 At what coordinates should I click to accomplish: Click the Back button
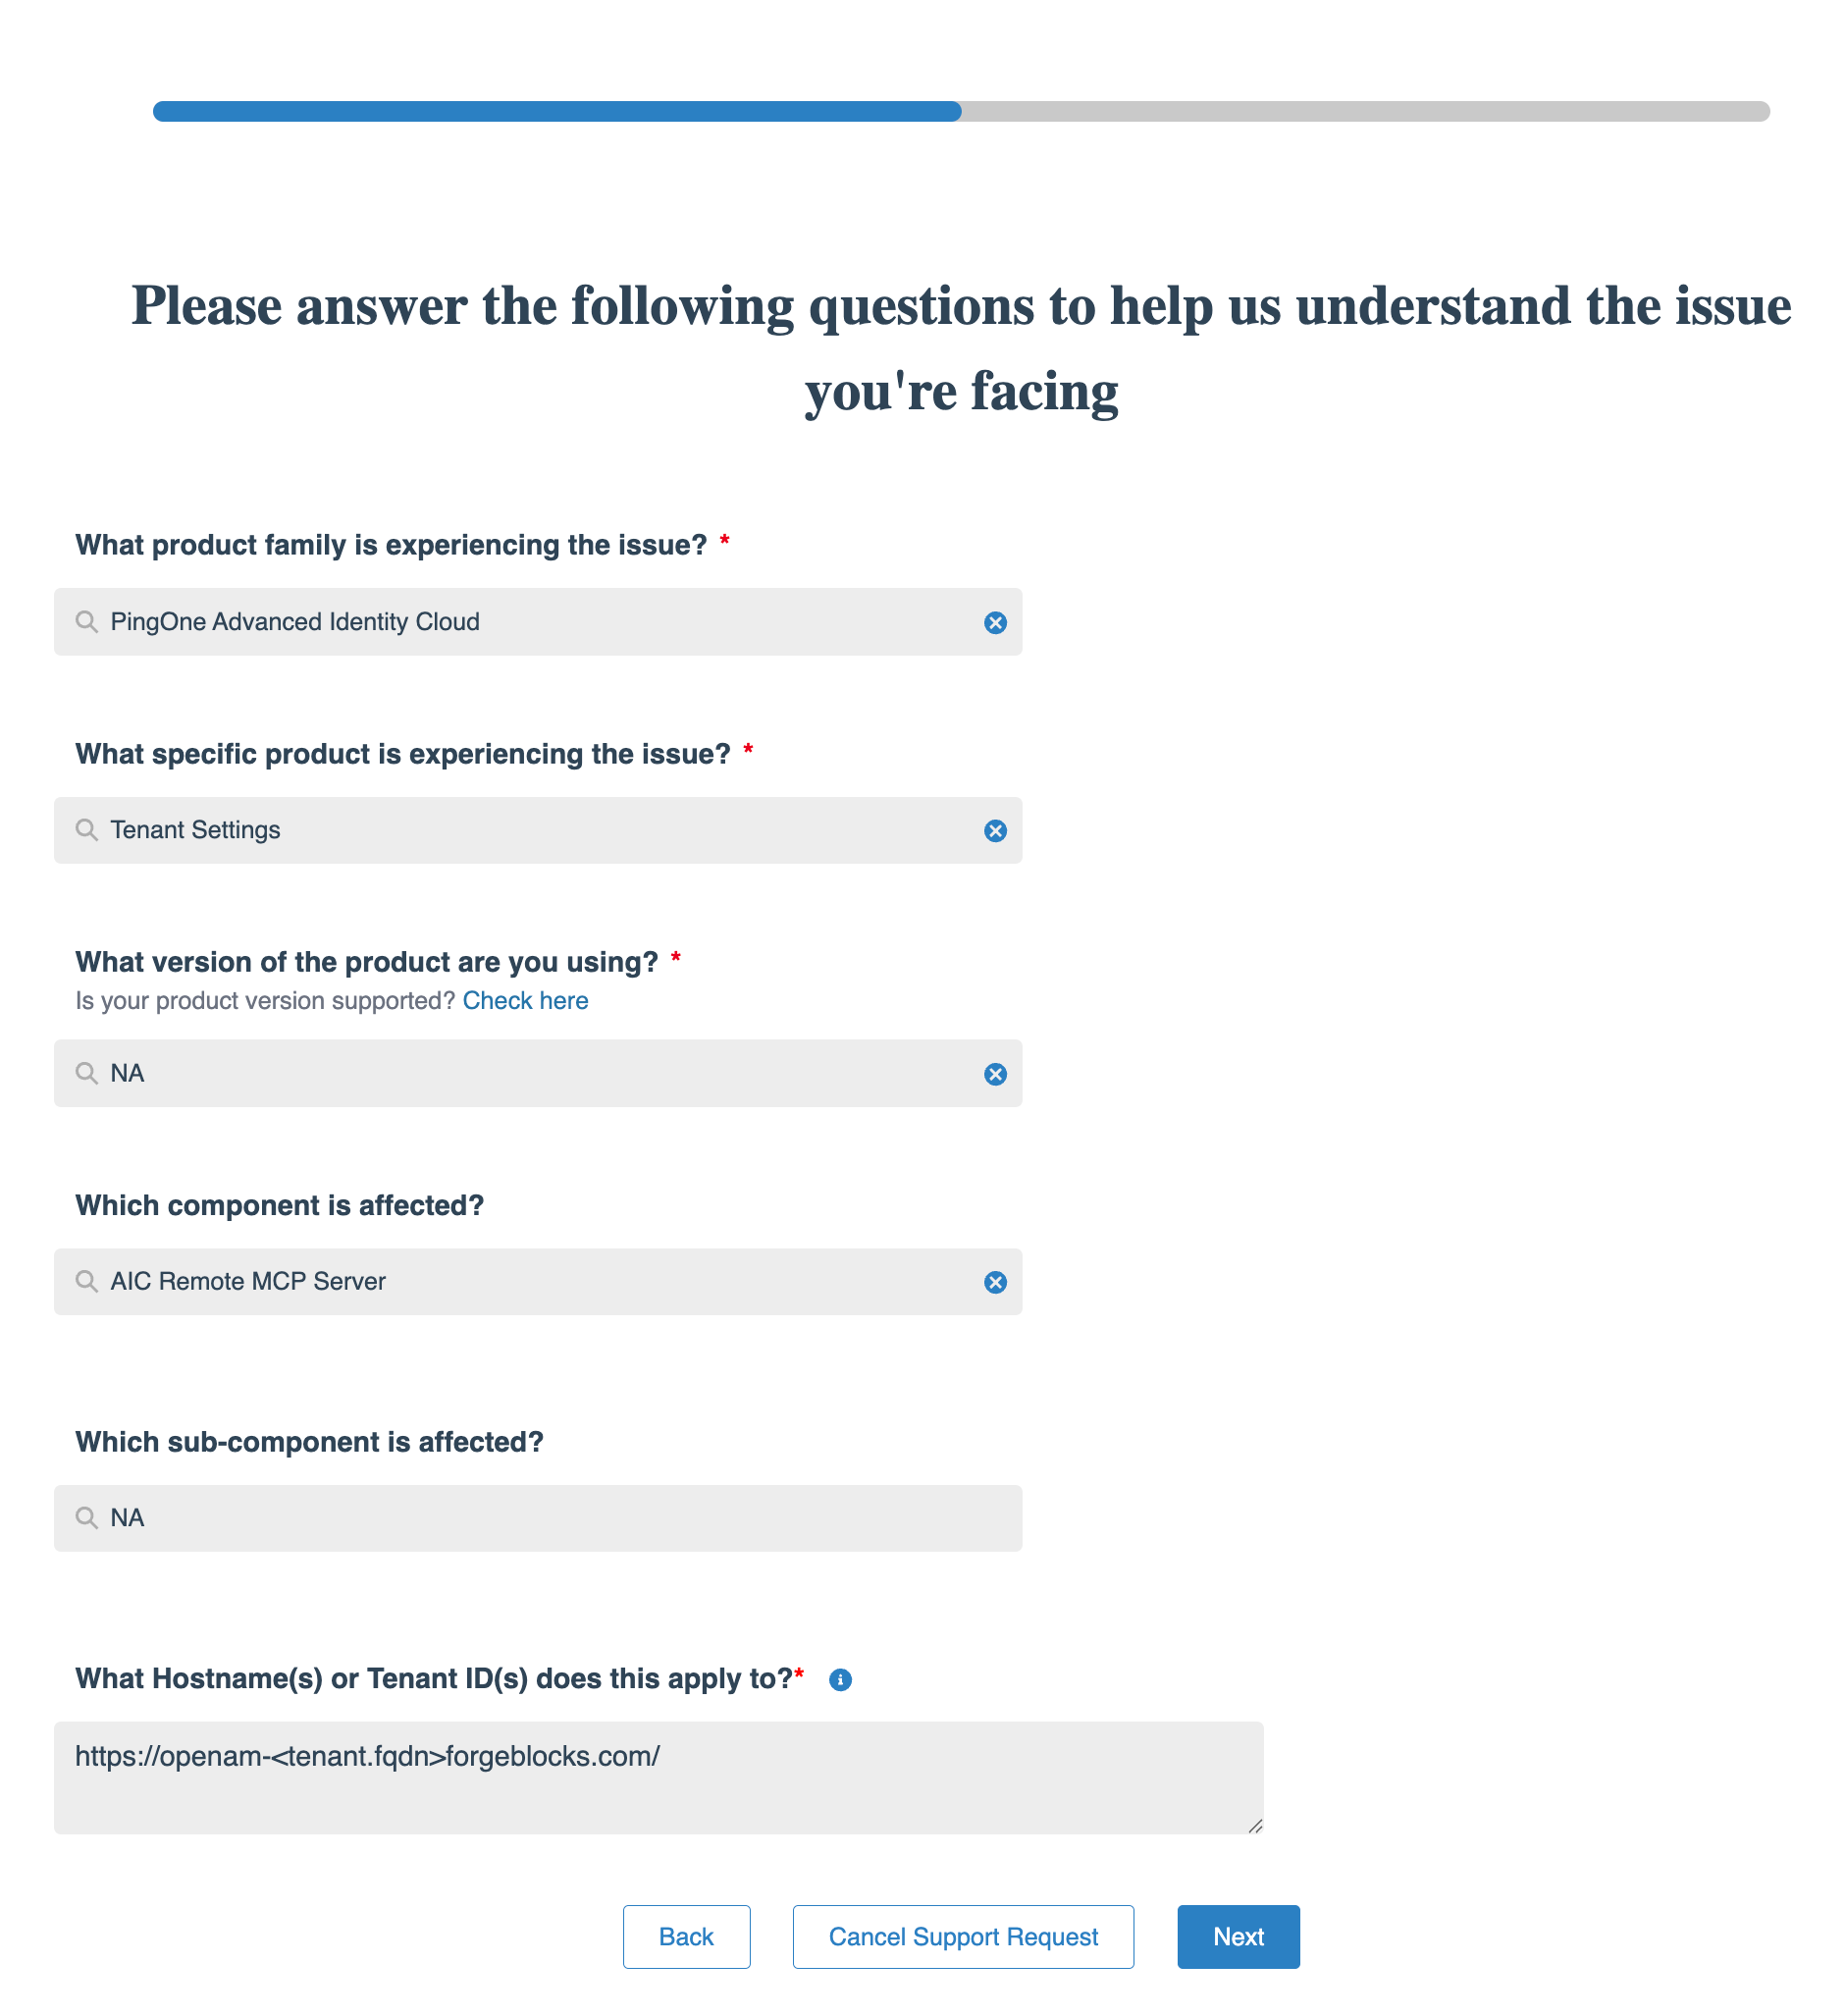(x=686, y=1937)
